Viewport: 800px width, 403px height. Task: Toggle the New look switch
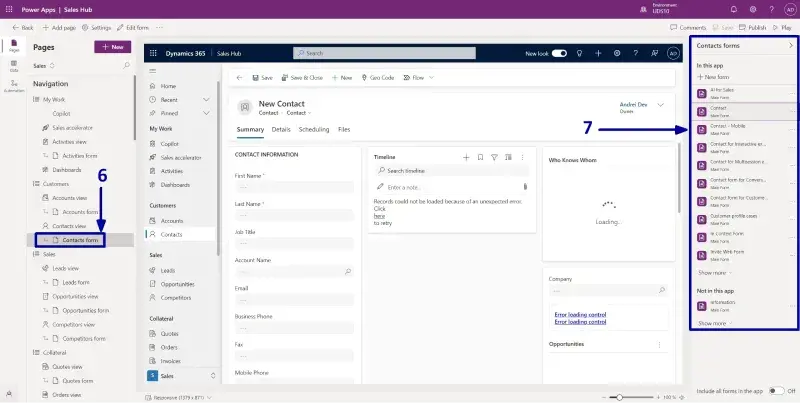pos(559,53)
